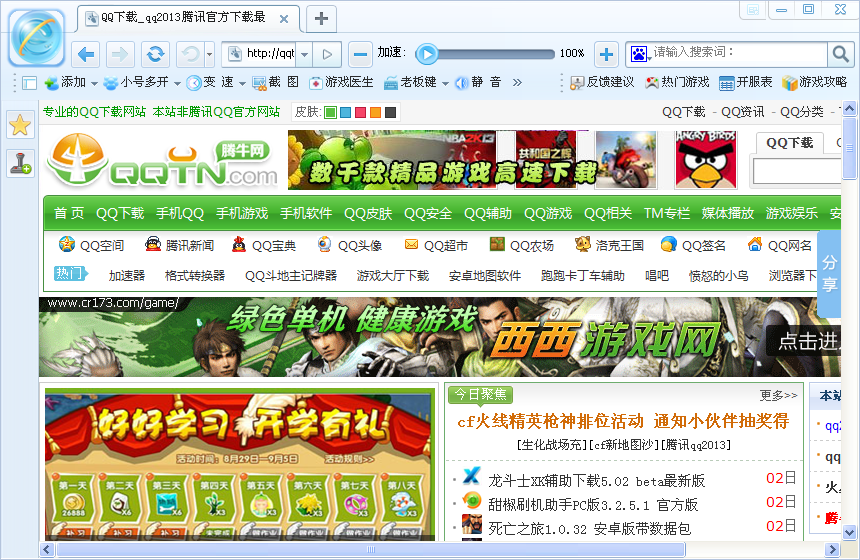The width and height of the screenshot is (860, 560).
Task: Close the QQ下载 browser tab
Action: tap(284, 19)
